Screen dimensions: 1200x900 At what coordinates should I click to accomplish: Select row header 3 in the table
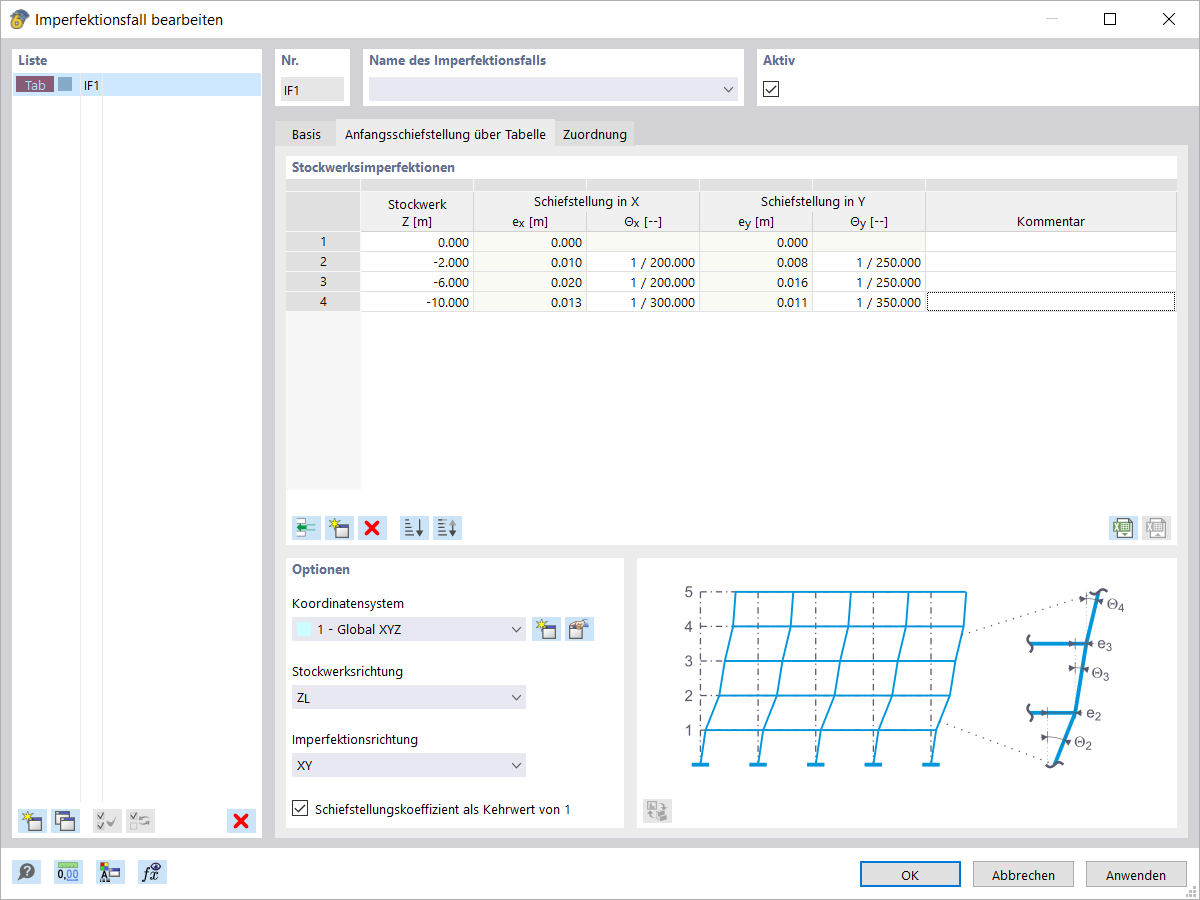[x=323, y=282]
